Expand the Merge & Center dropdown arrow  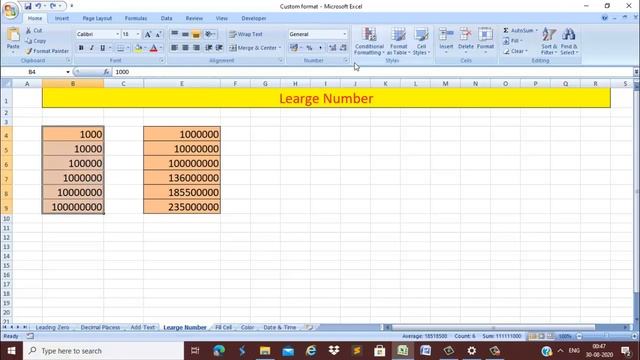pyautogui.click(x=280, y=48)
